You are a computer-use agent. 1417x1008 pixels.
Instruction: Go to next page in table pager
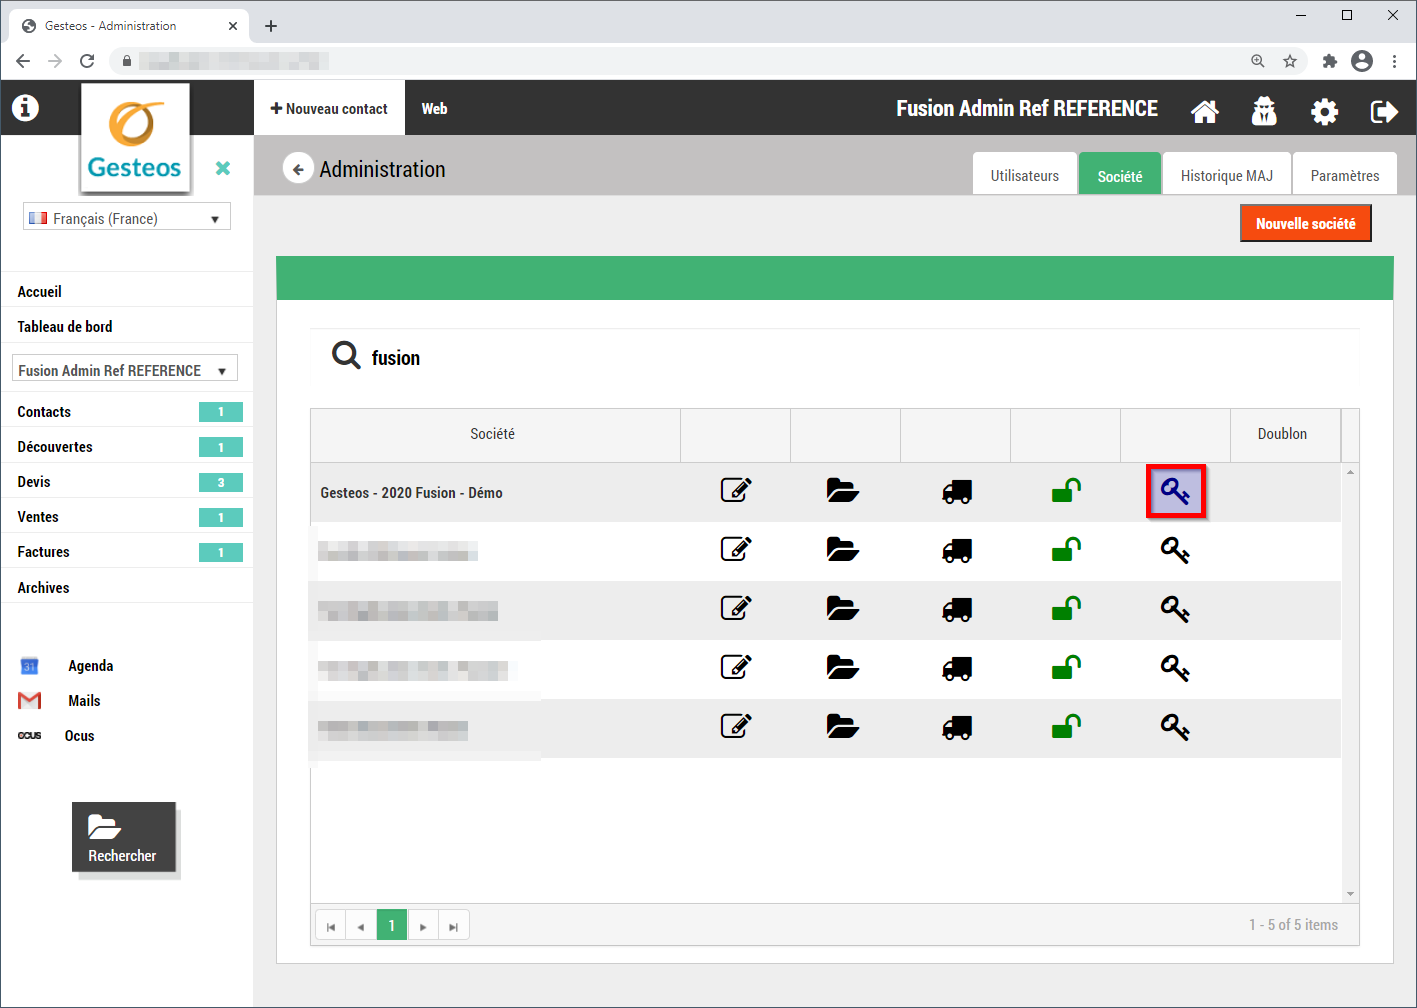[x=423, y=926]
